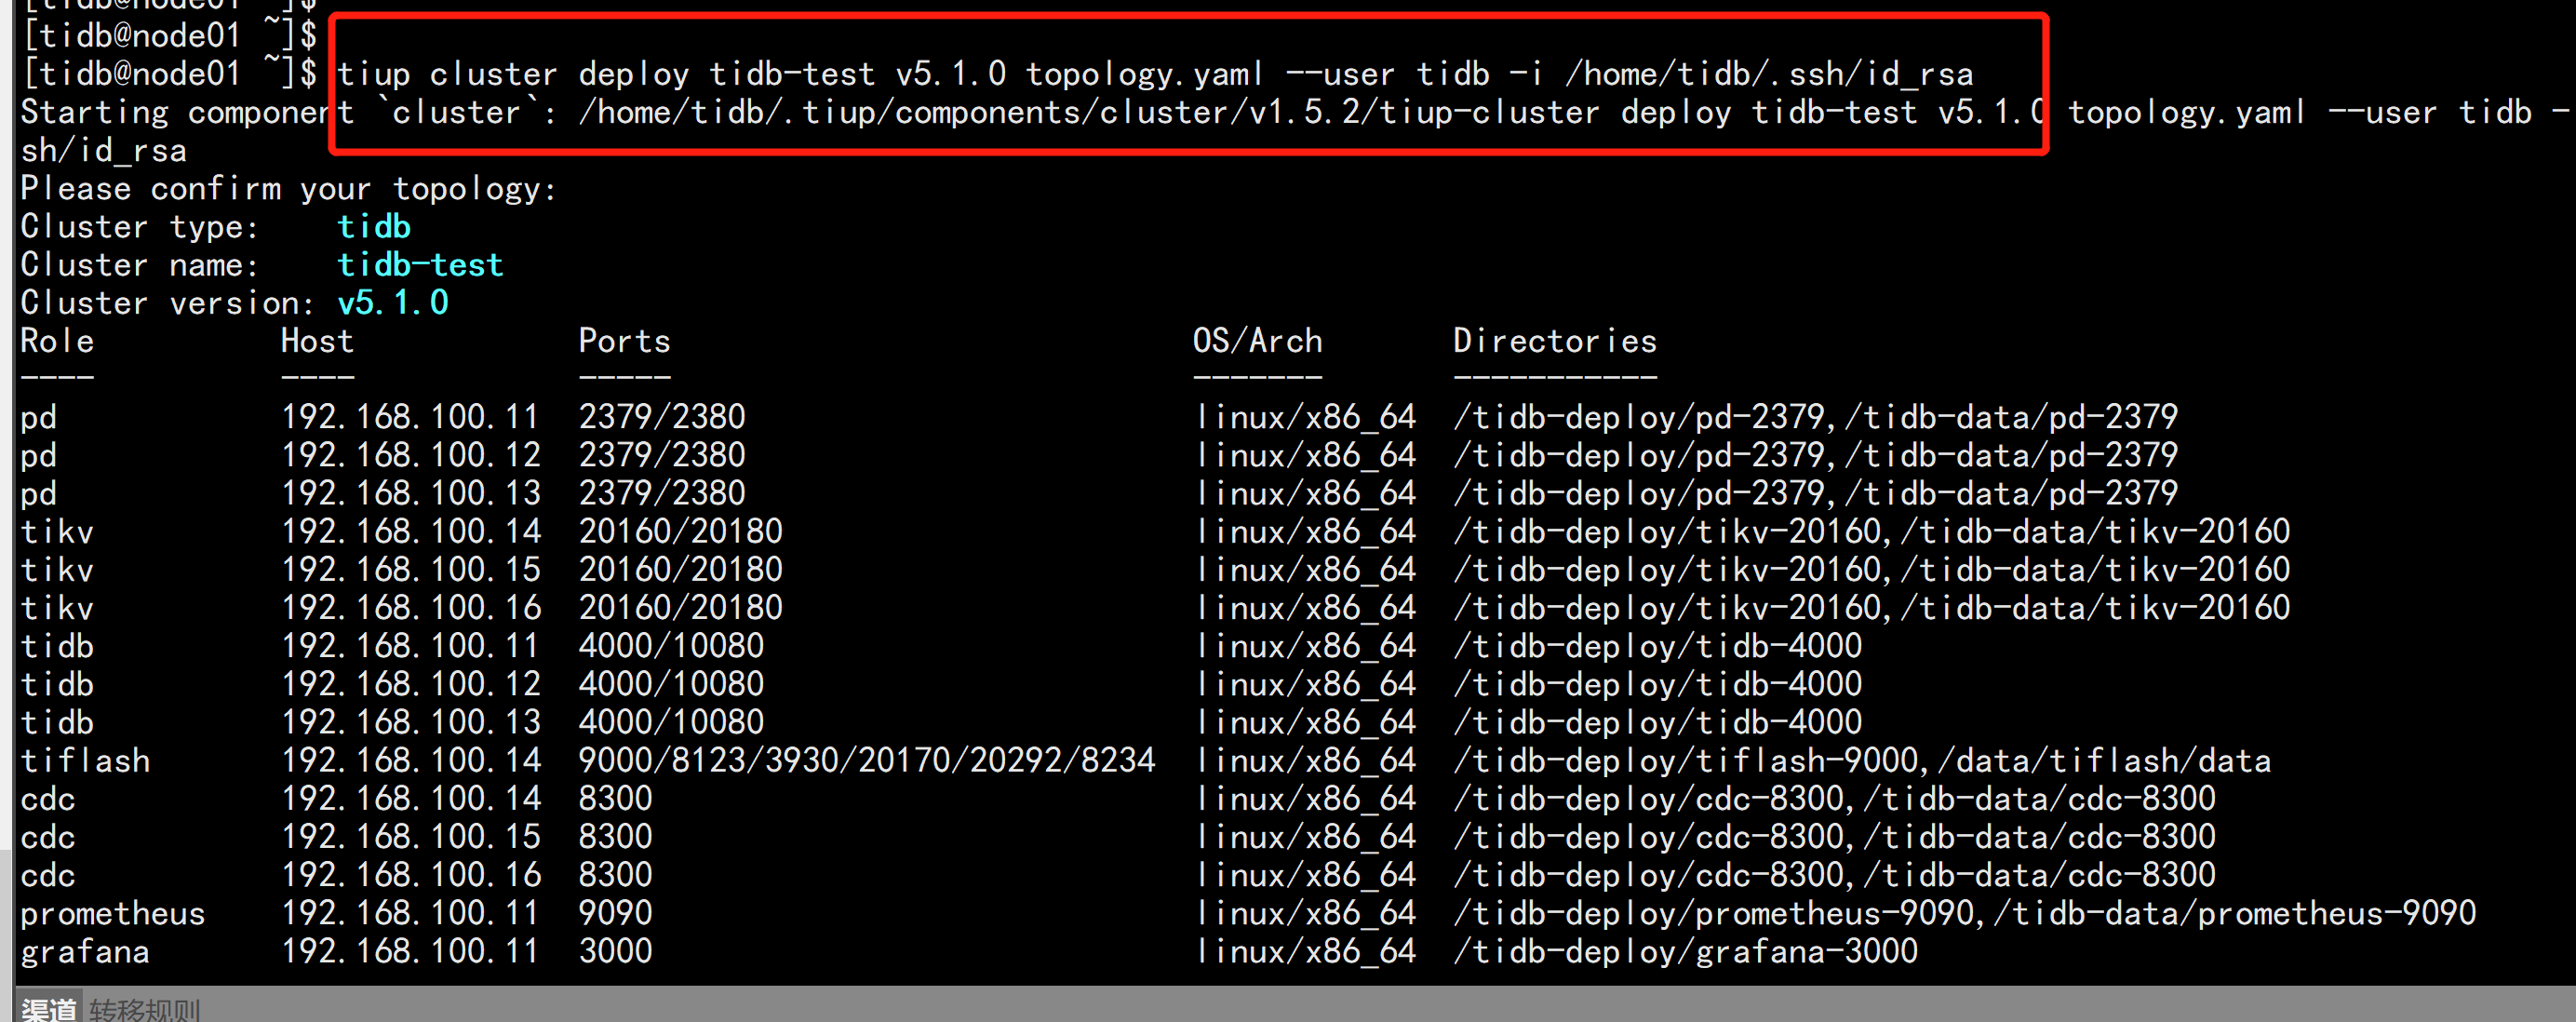The width and height of the screenshot is (2576, 1022).
Task: Click the 'prometheus' role name
Action: pos(113,914)
